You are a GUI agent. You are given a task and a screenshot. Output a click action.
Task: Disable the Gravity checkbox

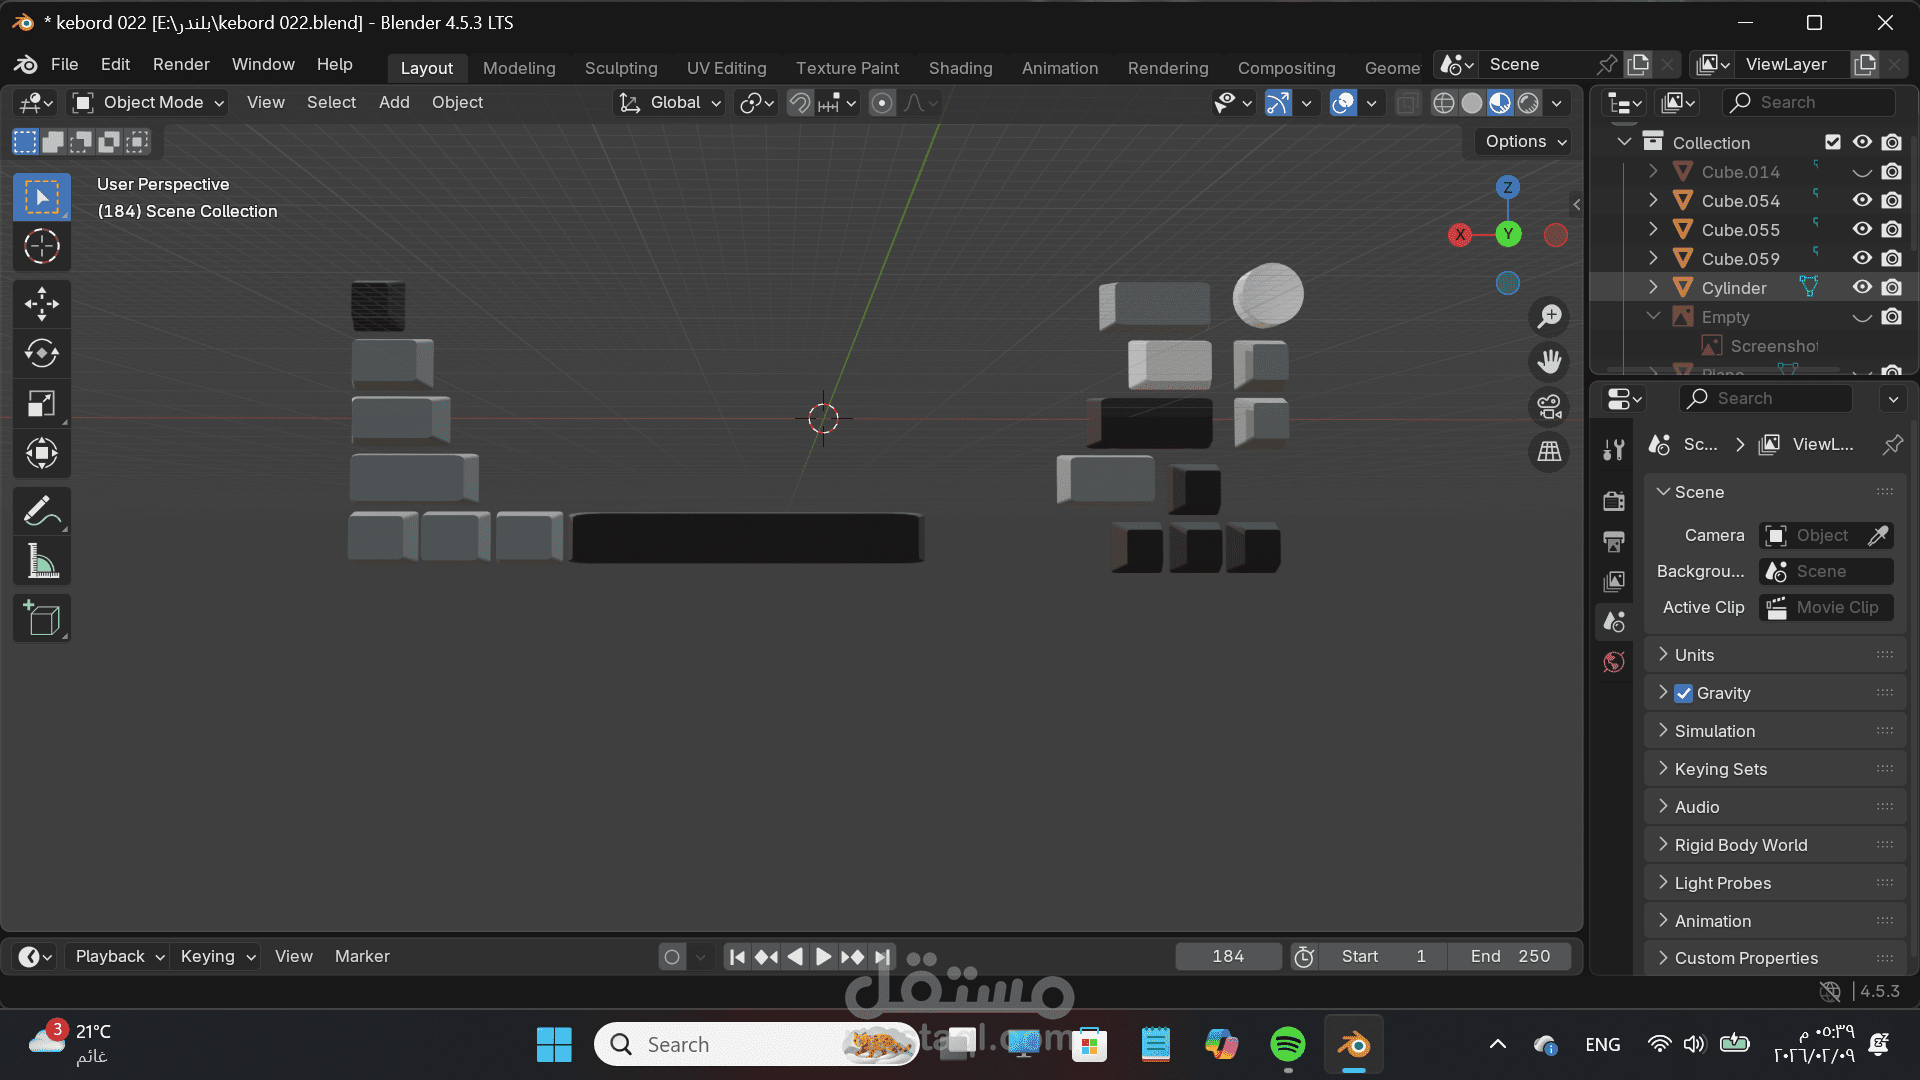pyautogui.click(x=1684, y=693)
